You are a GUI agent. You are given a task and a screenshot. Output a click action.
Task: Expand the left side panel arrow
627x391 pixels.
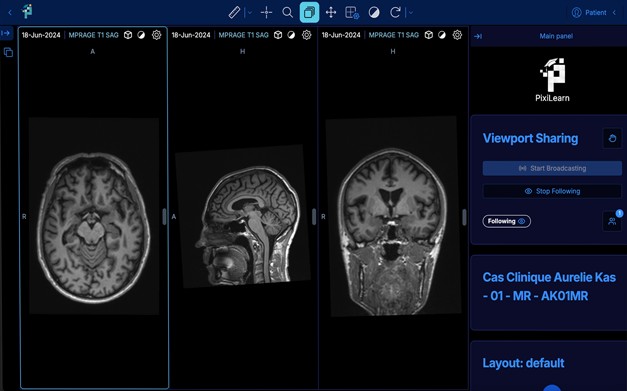pyautogui.click(x=6, y=33)
